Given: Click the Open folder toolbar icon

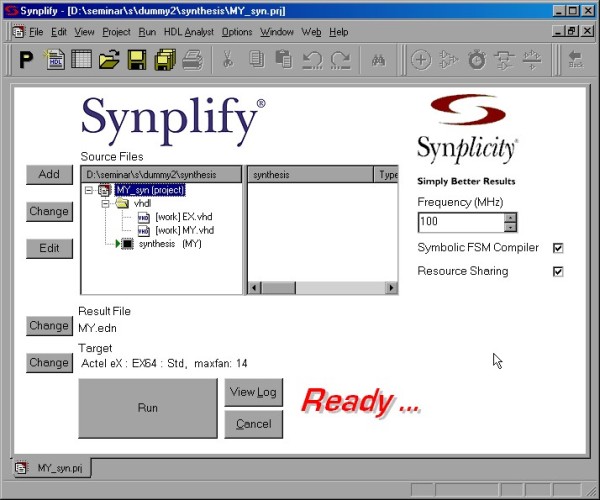Looking at the screenshot, I should pyautogui.click(x=109, y=60).
